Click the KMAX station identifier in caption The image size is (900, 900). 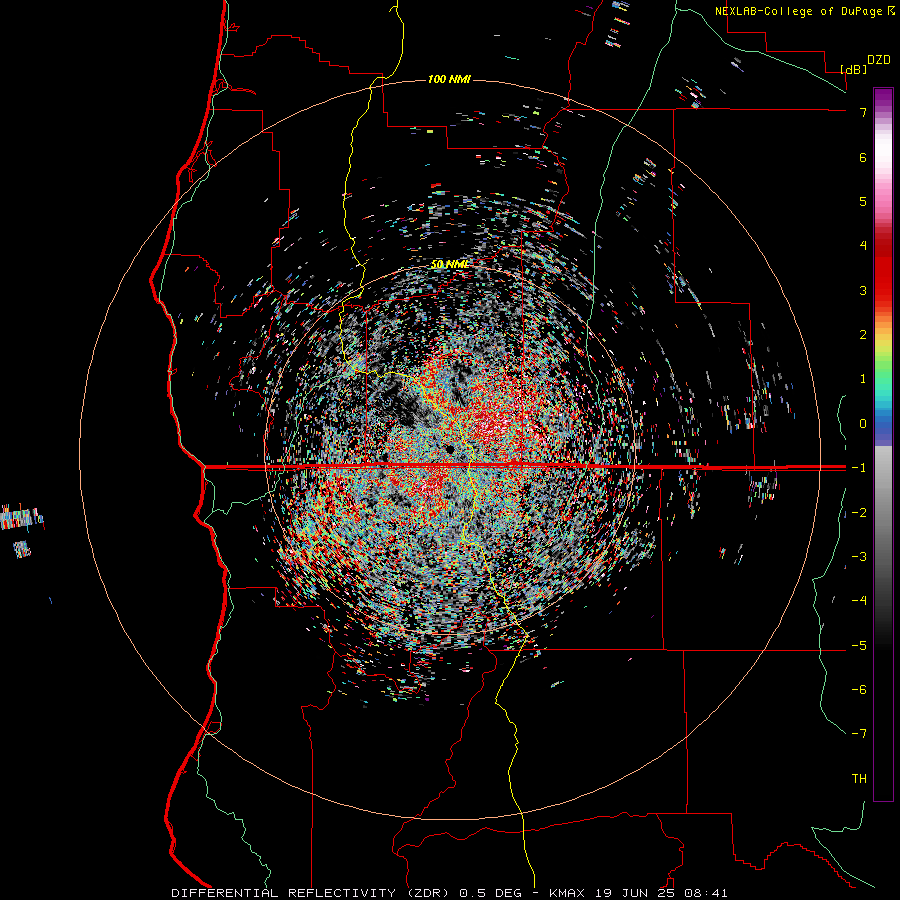coord(566,893)
